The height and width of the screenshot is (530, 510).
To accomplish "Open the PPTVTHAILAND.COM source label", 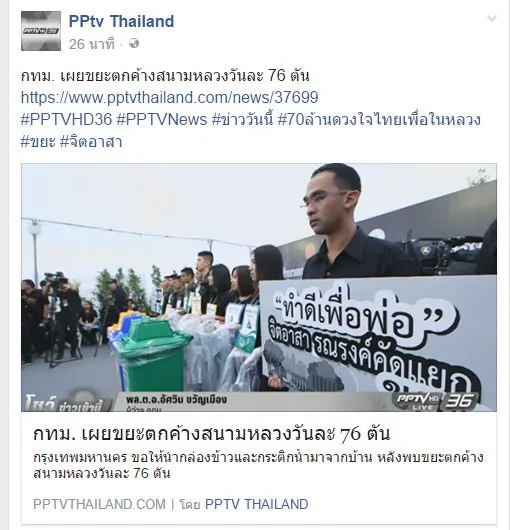I will tap(99, 504).
